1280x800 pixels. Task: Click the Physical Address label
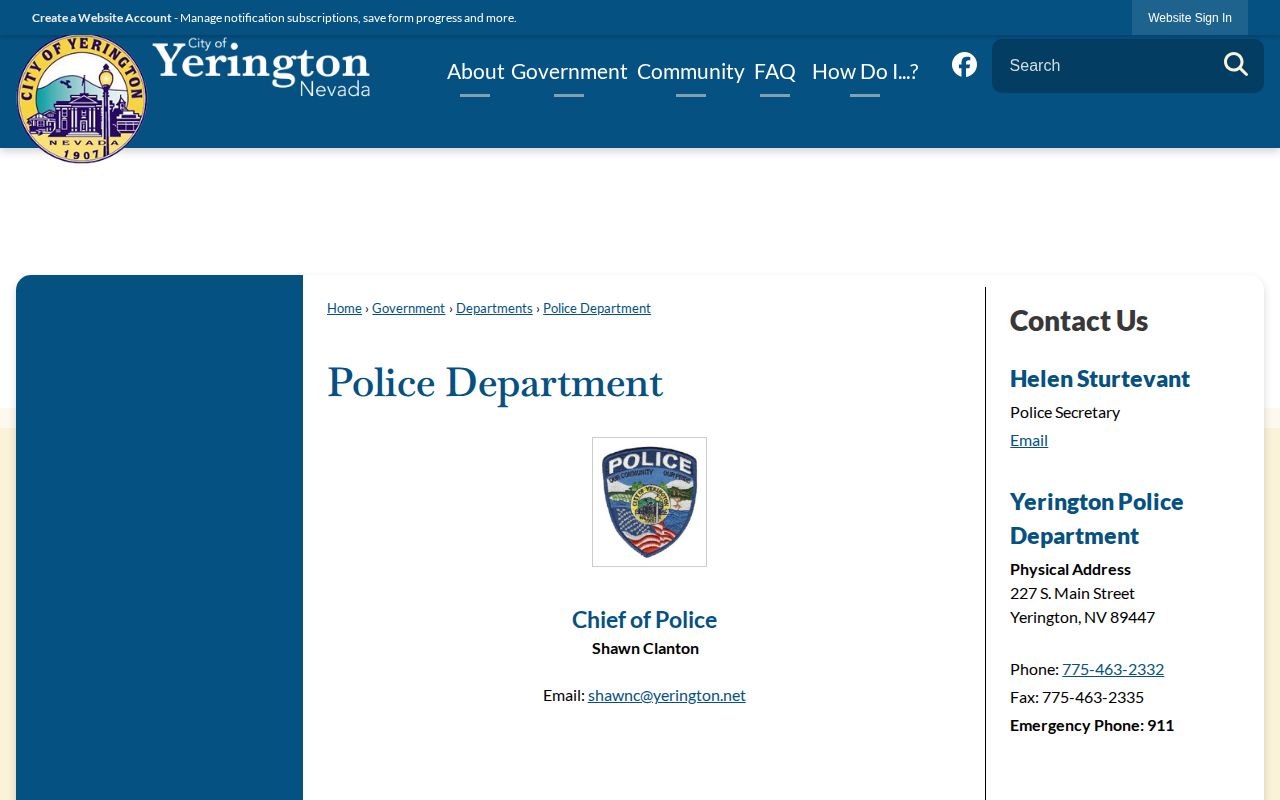[1070, 569]
